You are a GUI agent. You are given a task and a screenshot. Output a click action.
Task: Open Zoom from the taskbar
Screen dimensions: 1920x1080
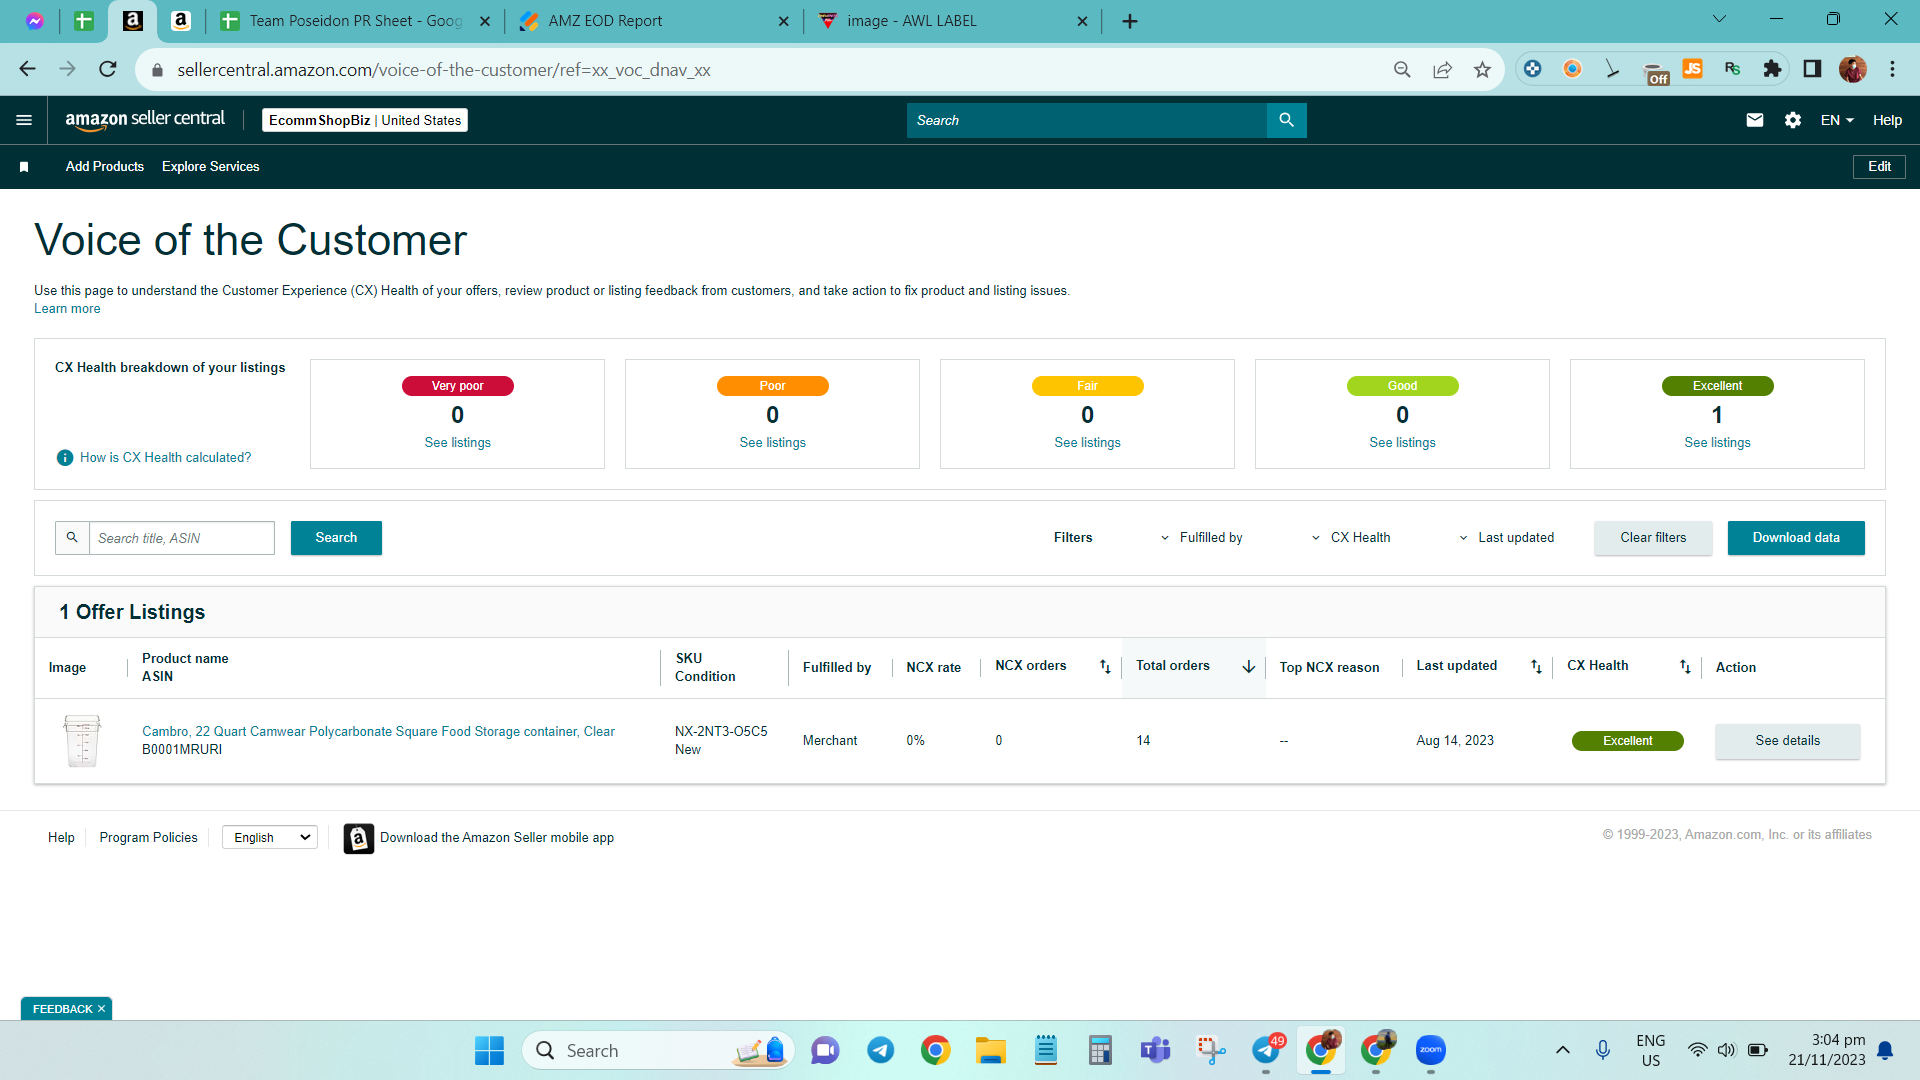click(x=1431, y=1050)
